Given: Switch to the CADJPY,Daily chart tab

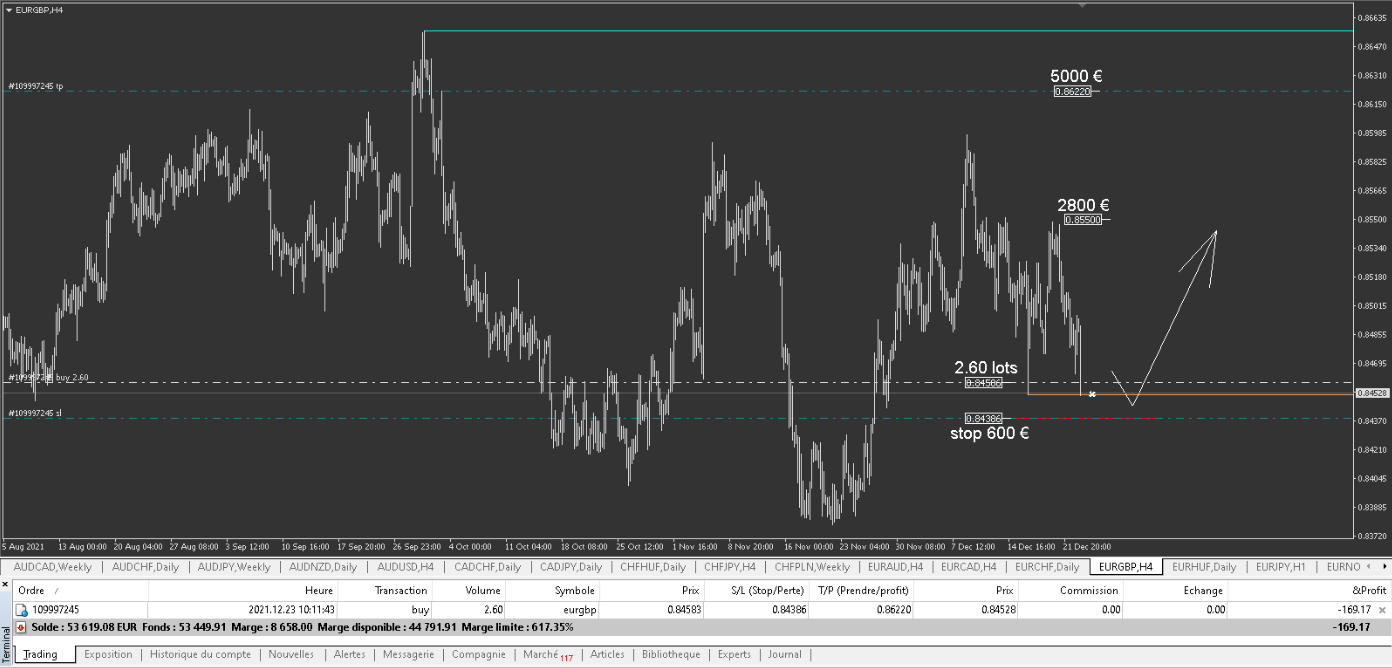Looking at the screenshot, I should pyautogui.click(x=572, y=567).
